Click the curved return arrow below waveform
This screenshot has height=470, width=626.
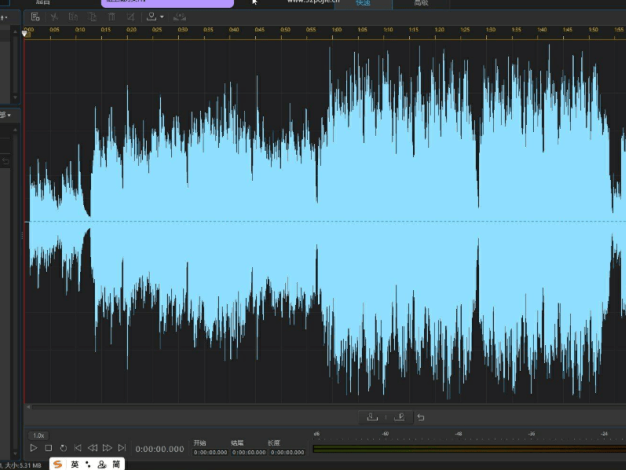(421, 417)
